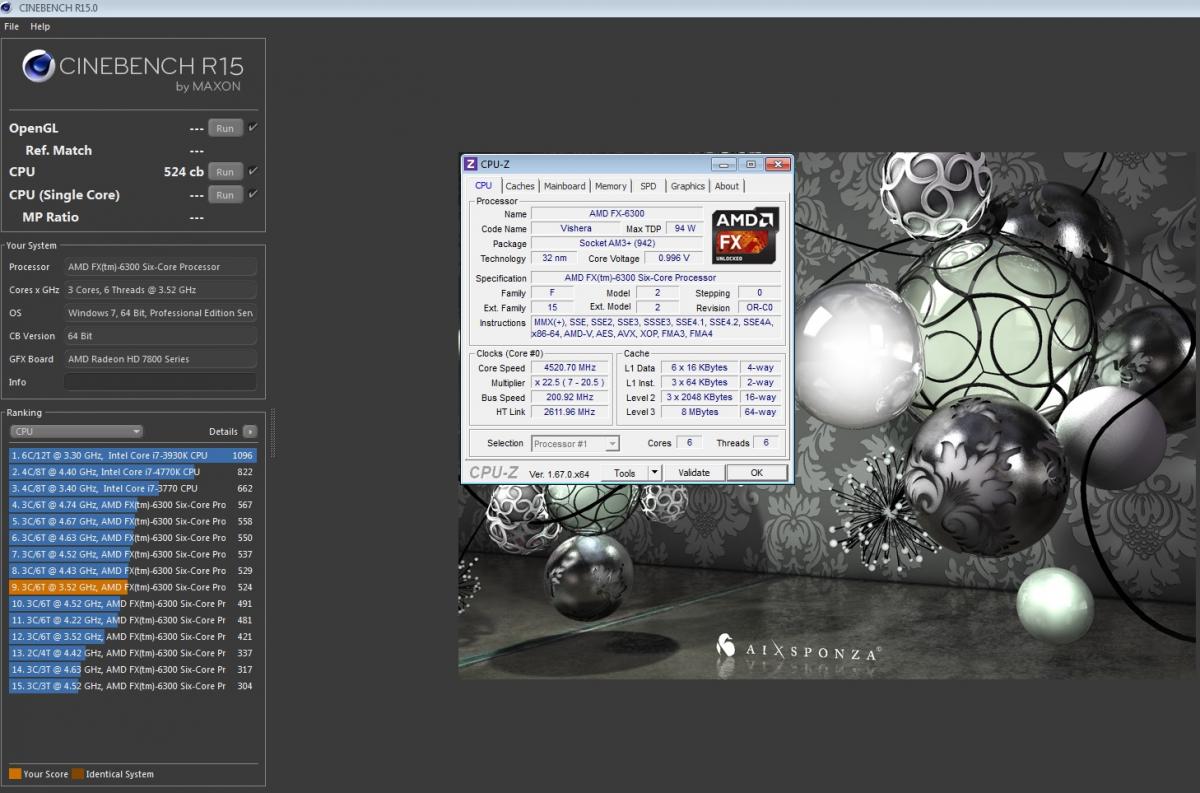Click the CB Version 64 Bit field

tap(160, 336)
